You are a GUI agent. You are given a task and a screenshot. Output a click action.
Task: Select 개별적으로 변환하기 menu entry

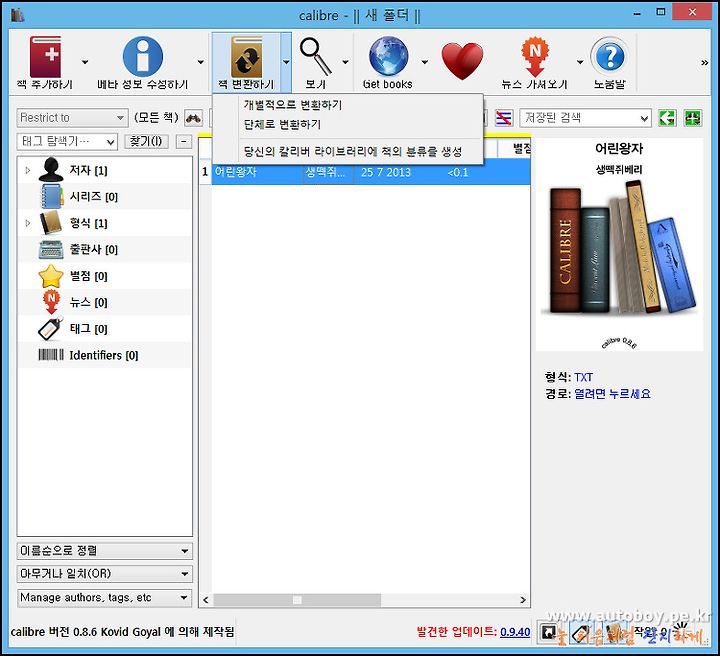(292, 105)
